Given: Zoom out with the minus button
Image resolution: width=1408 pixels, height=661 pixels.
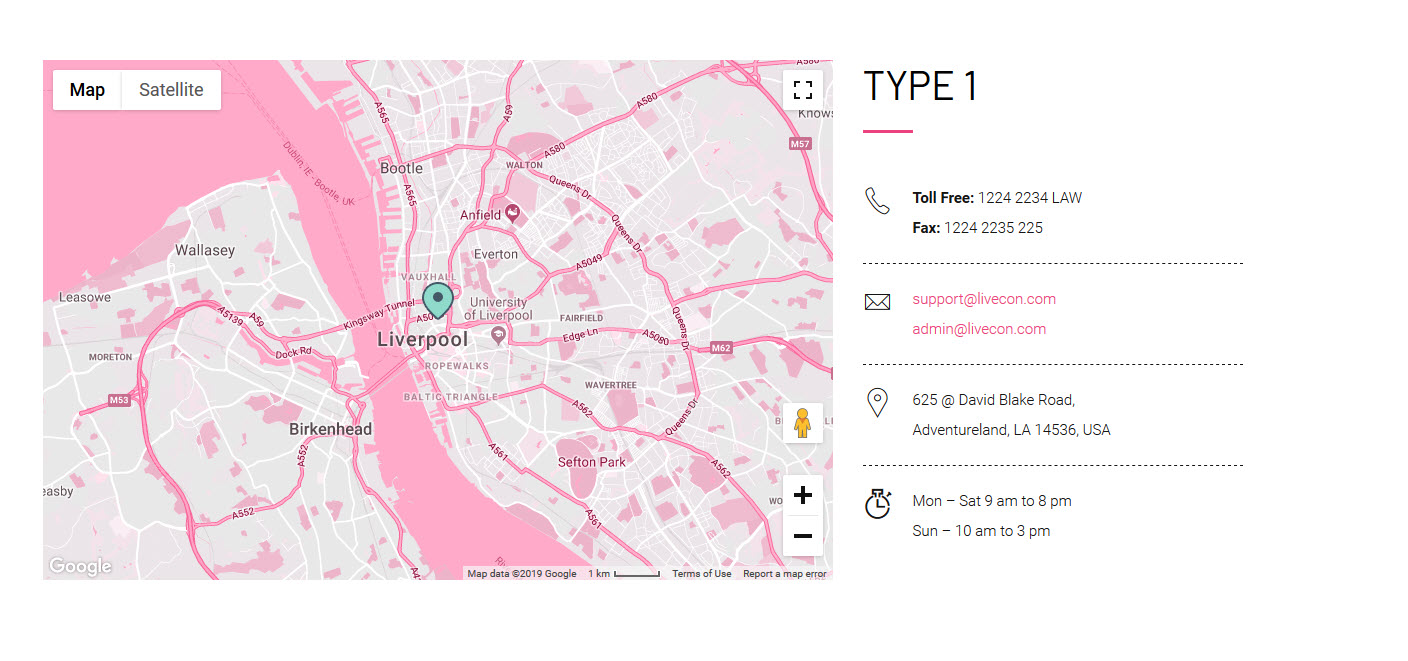Looking at the screenshot, I should [802, 536].
